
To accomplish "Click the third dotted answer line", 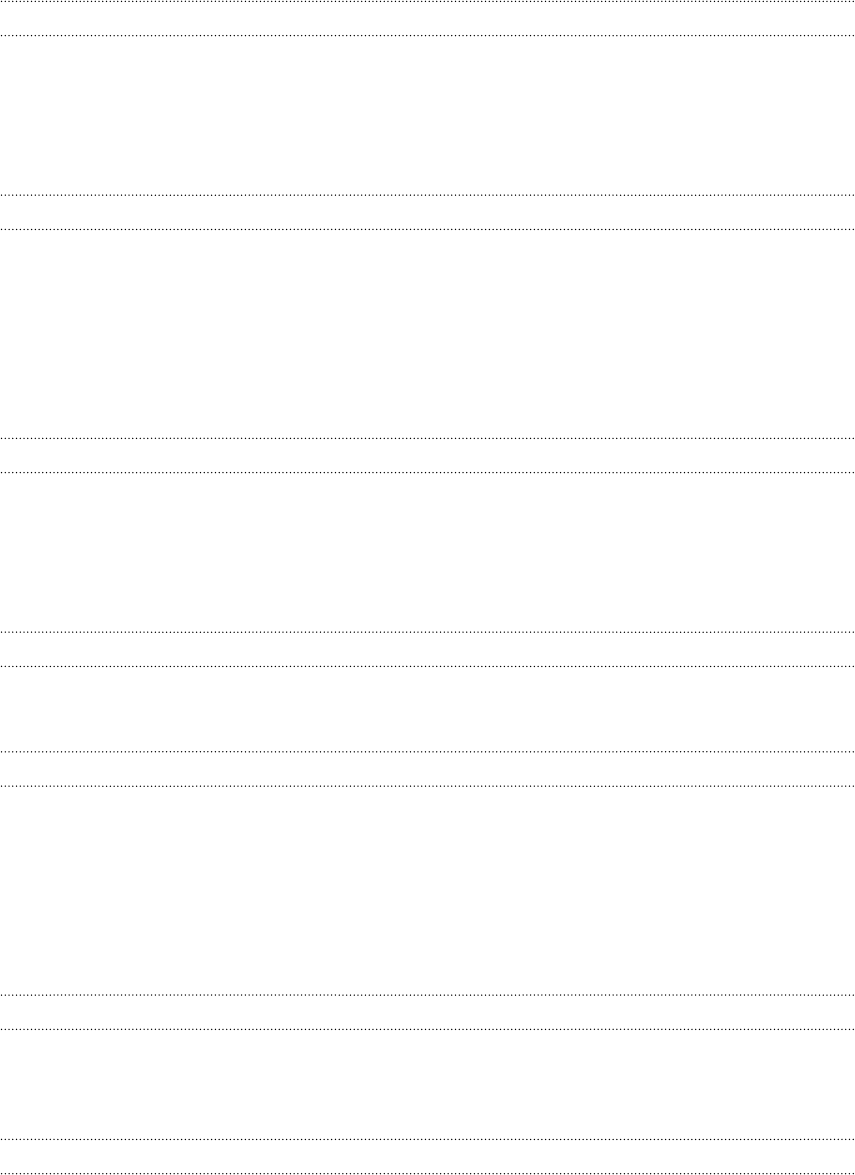I will [427, 196].
